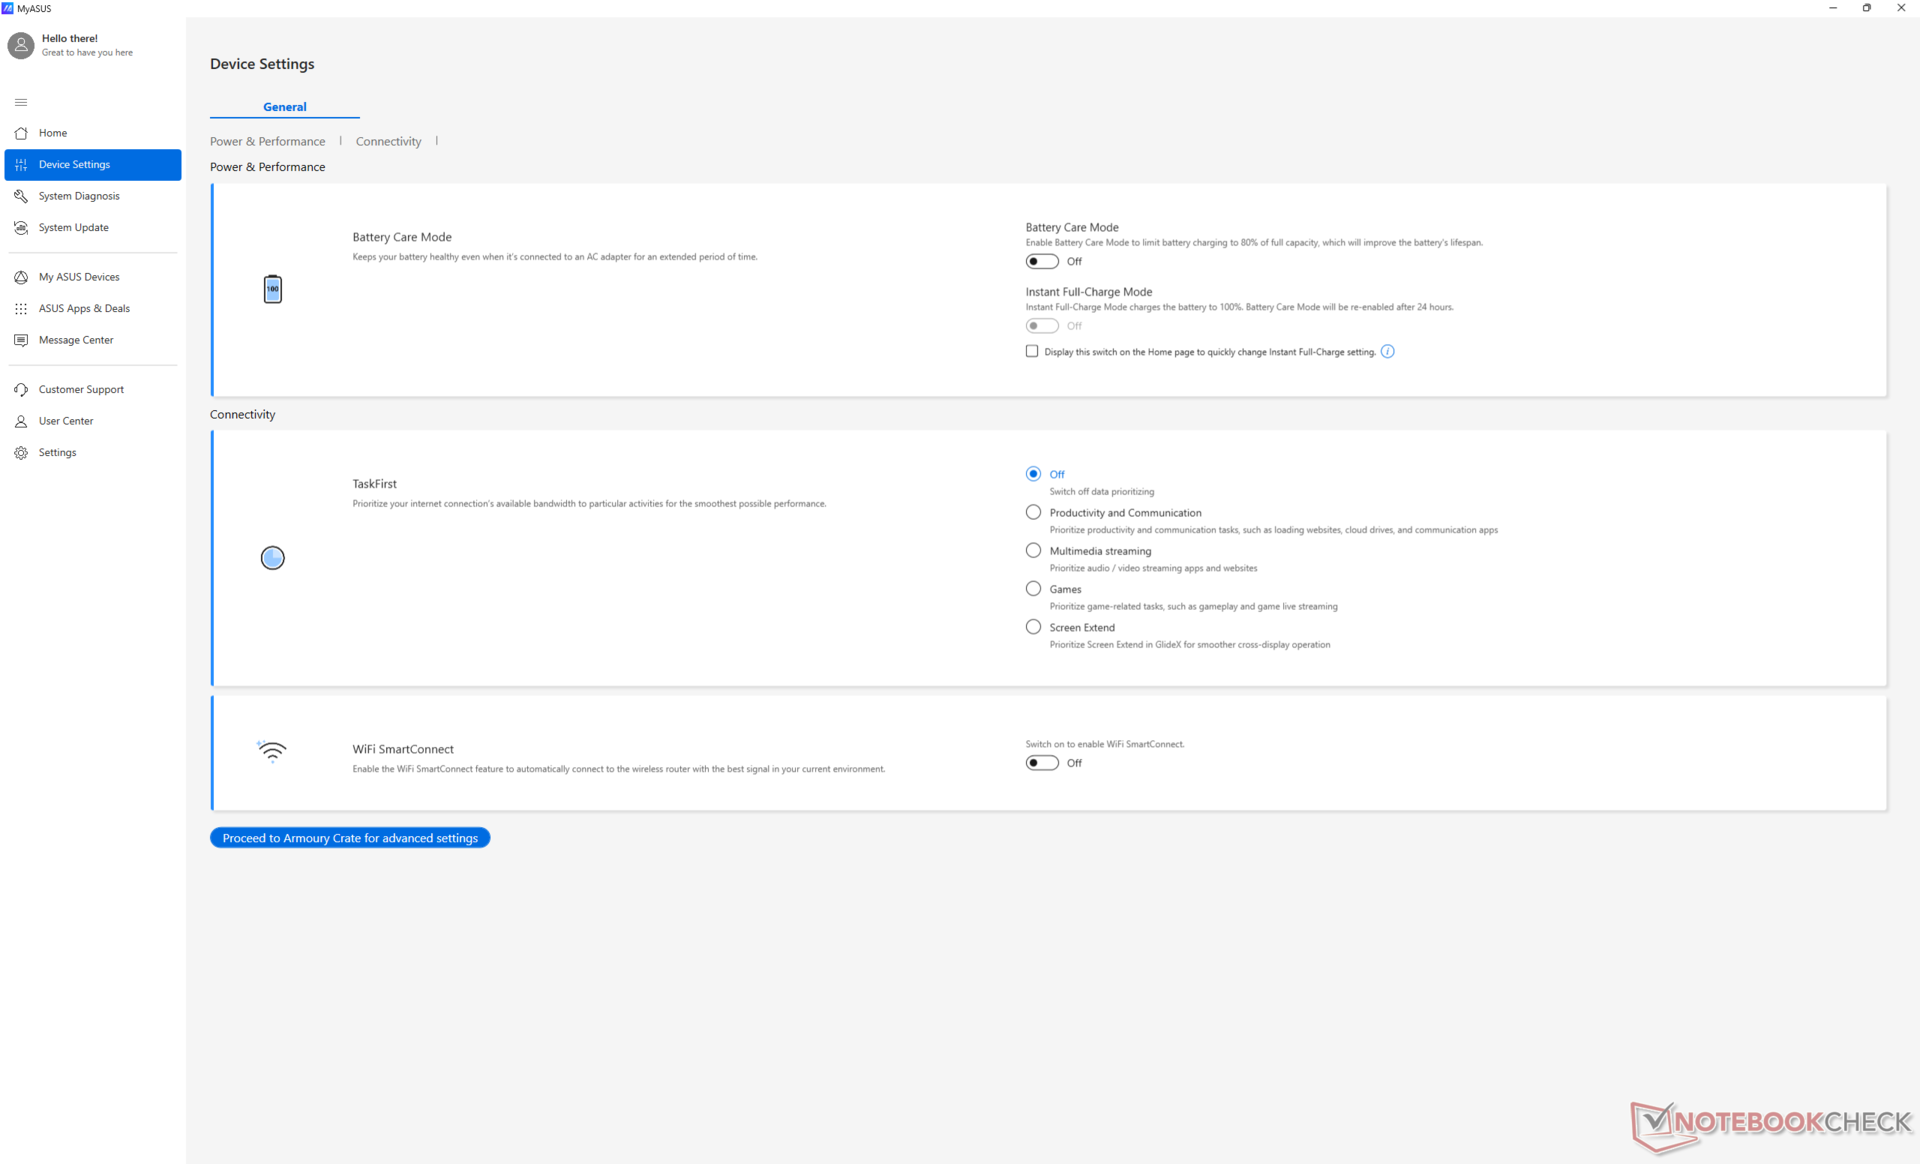Enable the Battery Care Mode toggle
This screenshot has height=1164, width=1920.
coord(1041,261)
